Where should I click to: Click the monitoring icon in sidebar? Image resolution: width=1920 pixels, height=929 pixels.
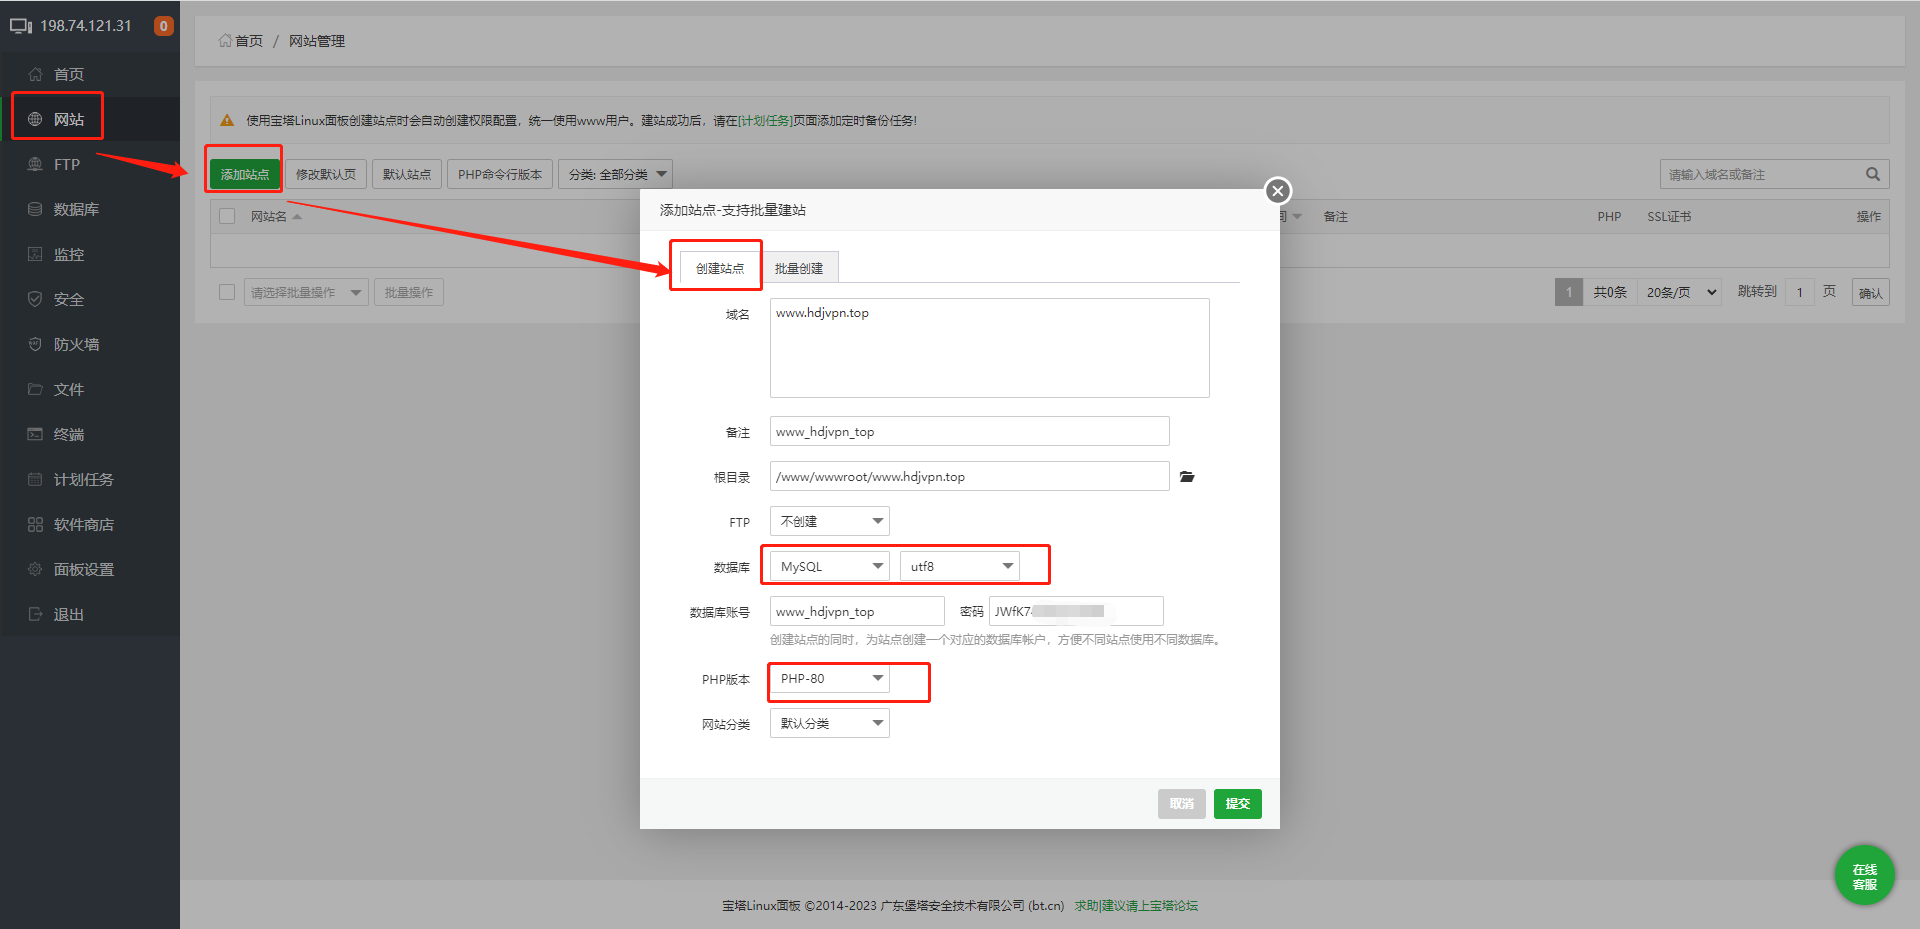pyautogui.click(x=35, y=254)
